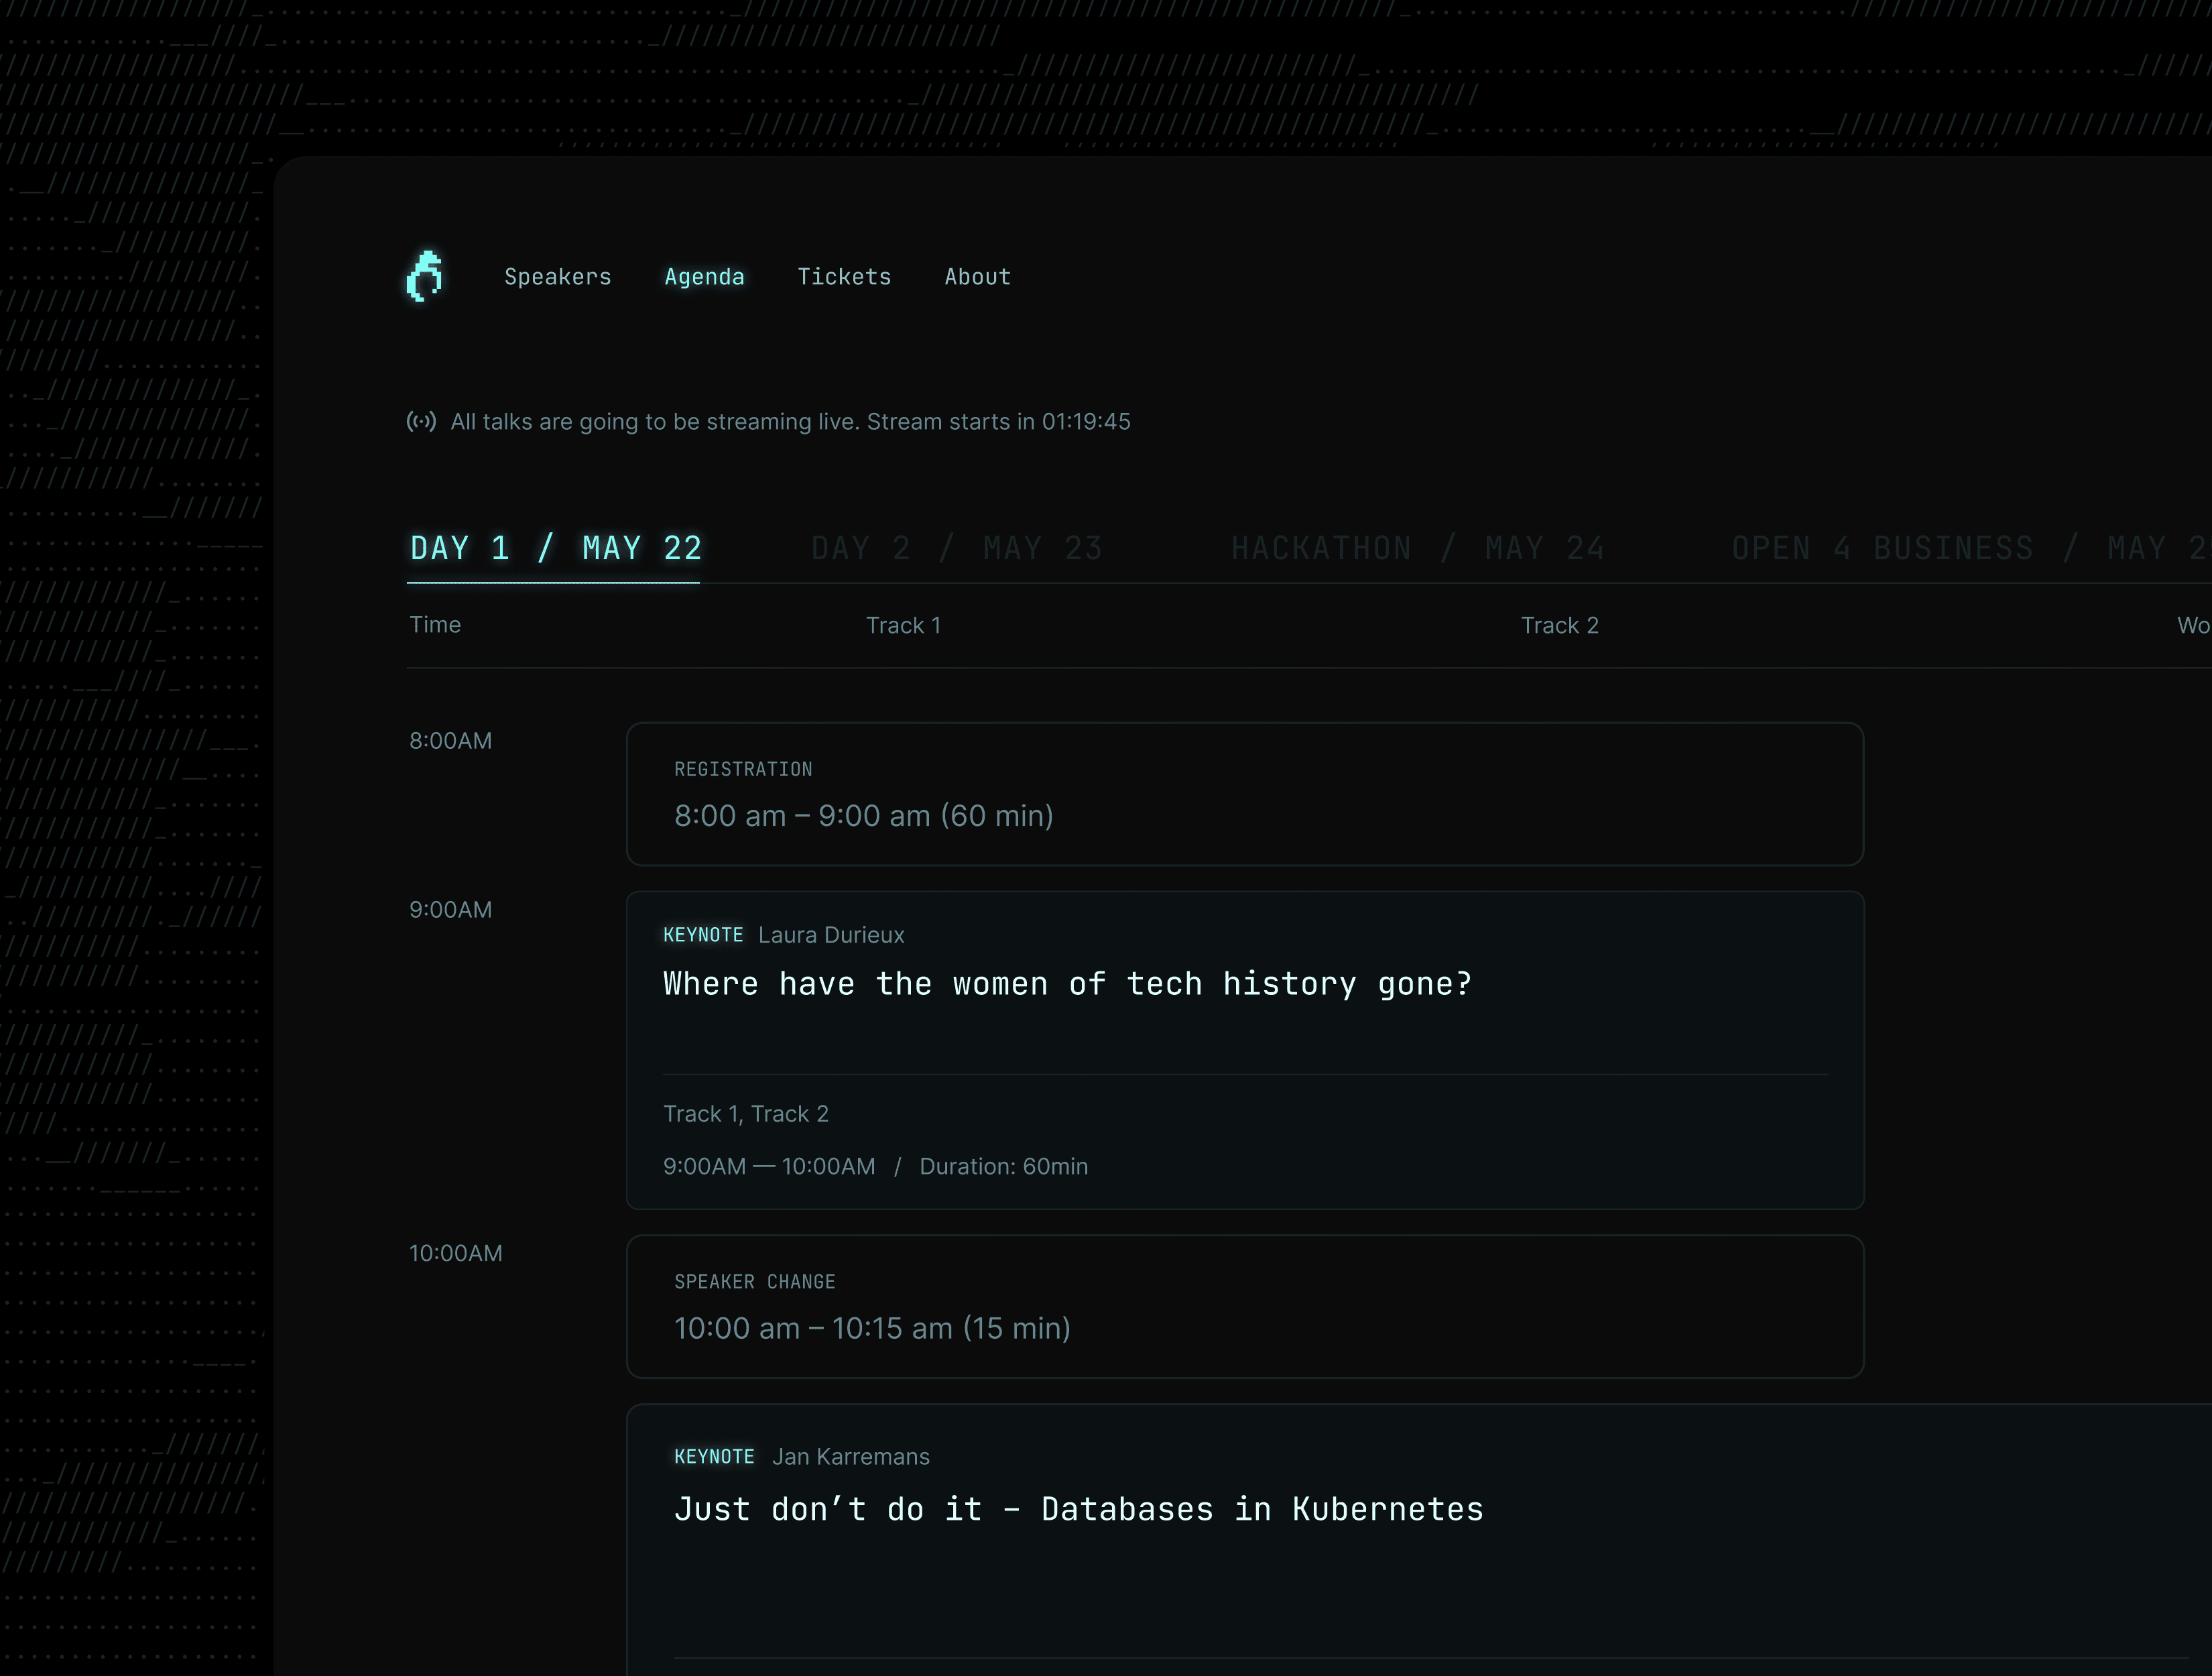Select the Day 1 / May 22 tab
2212x1676 pixels.
pos(556,548)
